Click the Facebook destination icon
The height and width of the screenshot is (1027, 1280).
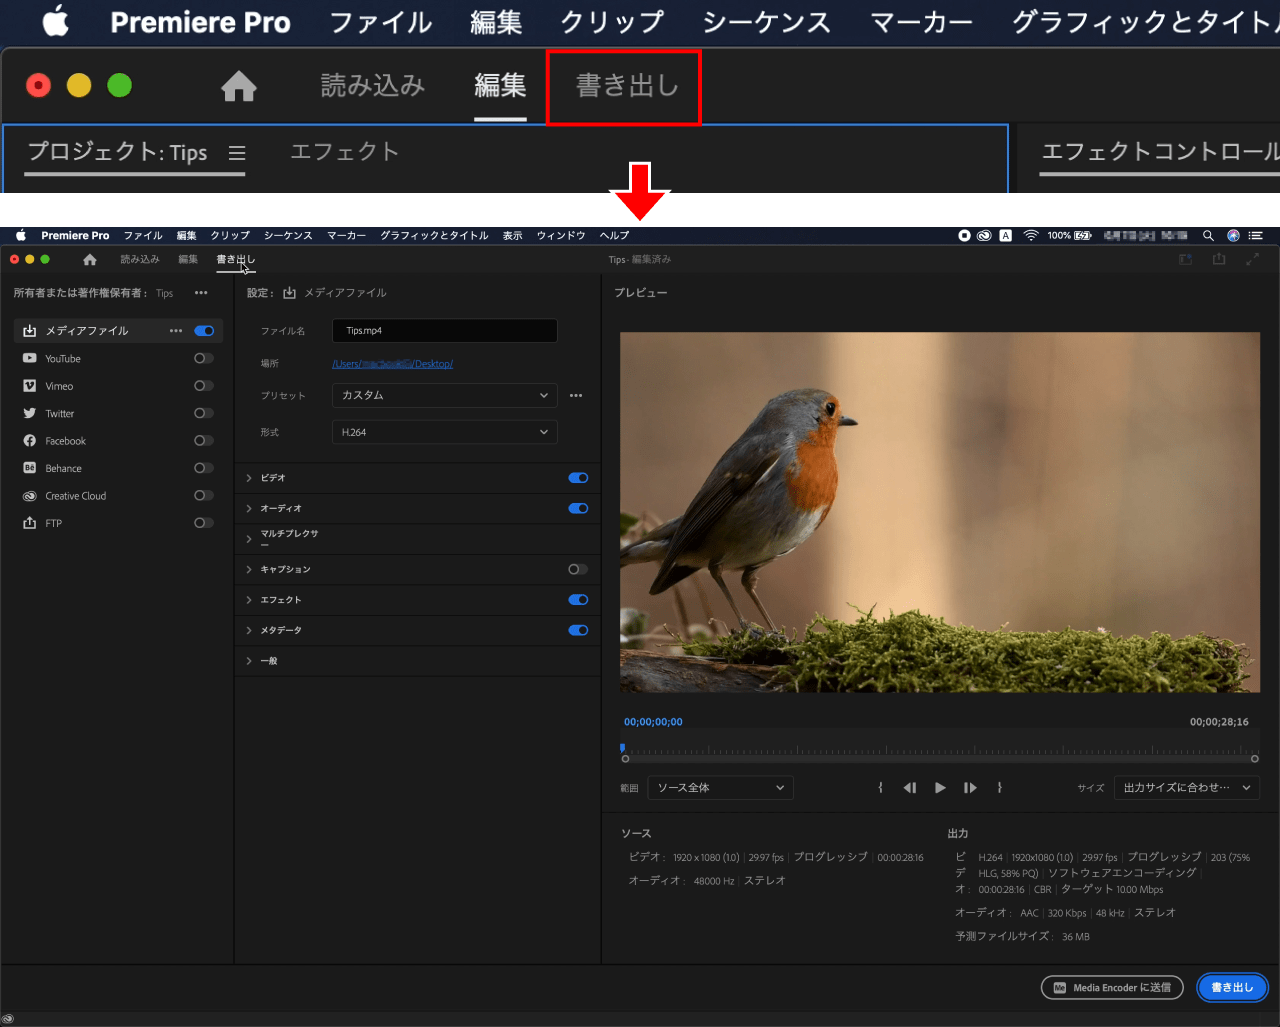pyautogui.click(x=30, y=441)
